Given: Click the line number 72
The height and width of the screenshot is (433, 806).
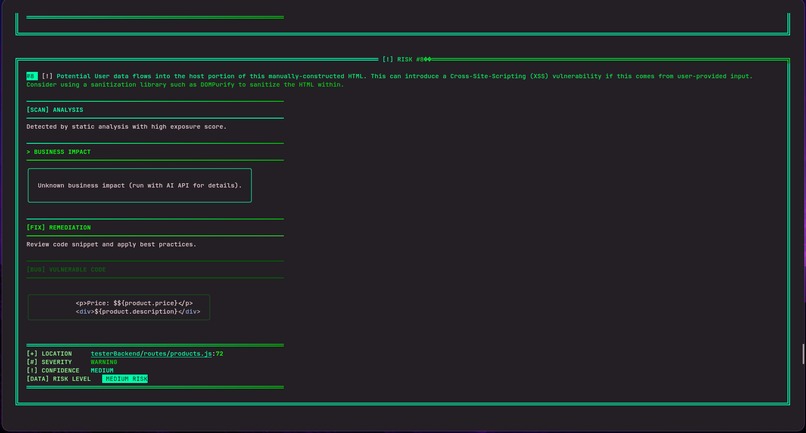Looking at the screenshot, I should [219, 354].
